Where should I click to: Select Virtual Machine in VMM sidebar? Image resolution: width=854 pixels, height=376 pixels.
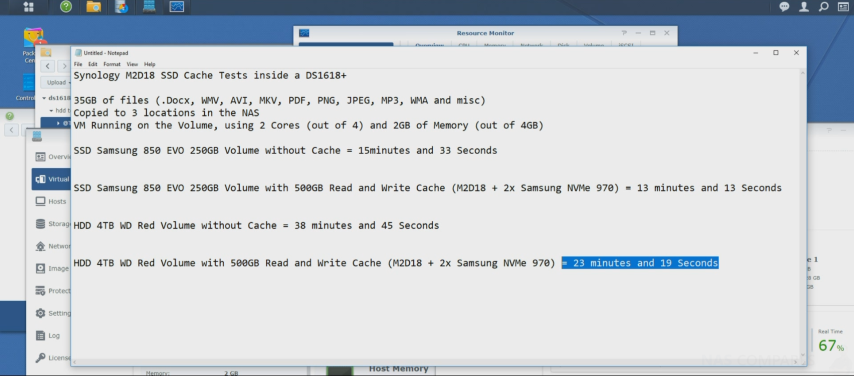click(x=51, y=179)
